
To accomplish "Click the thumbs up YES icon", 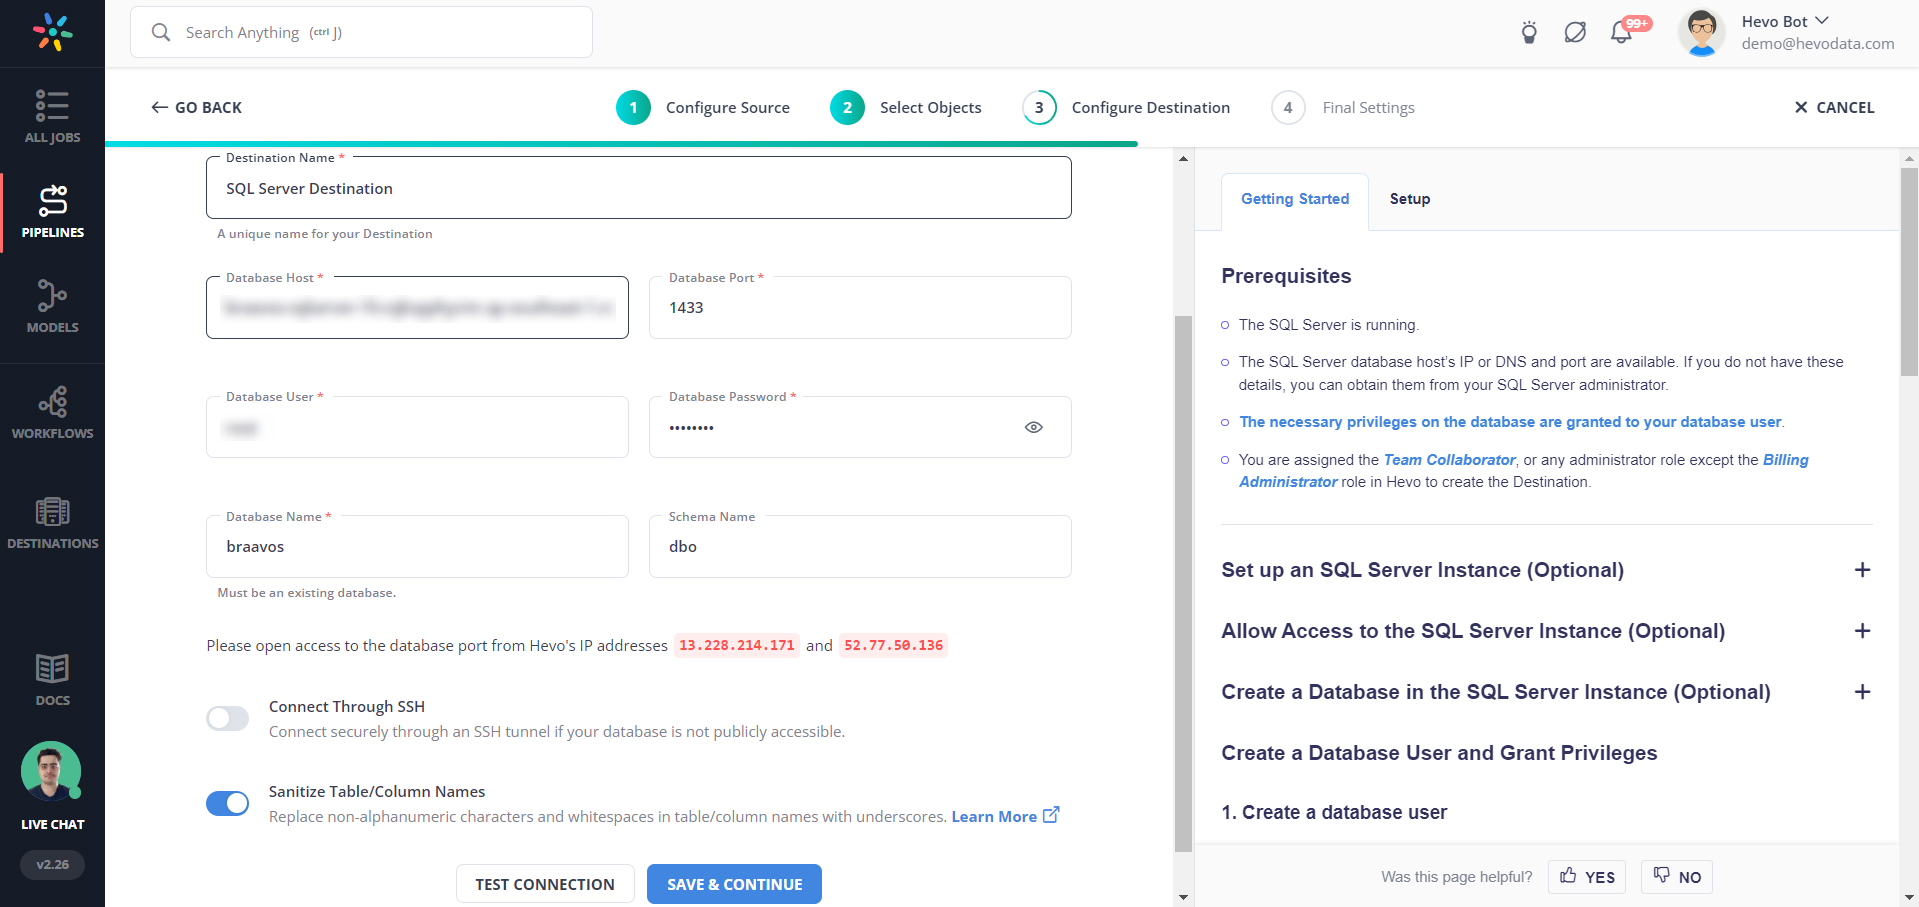I will (1568, 876).
